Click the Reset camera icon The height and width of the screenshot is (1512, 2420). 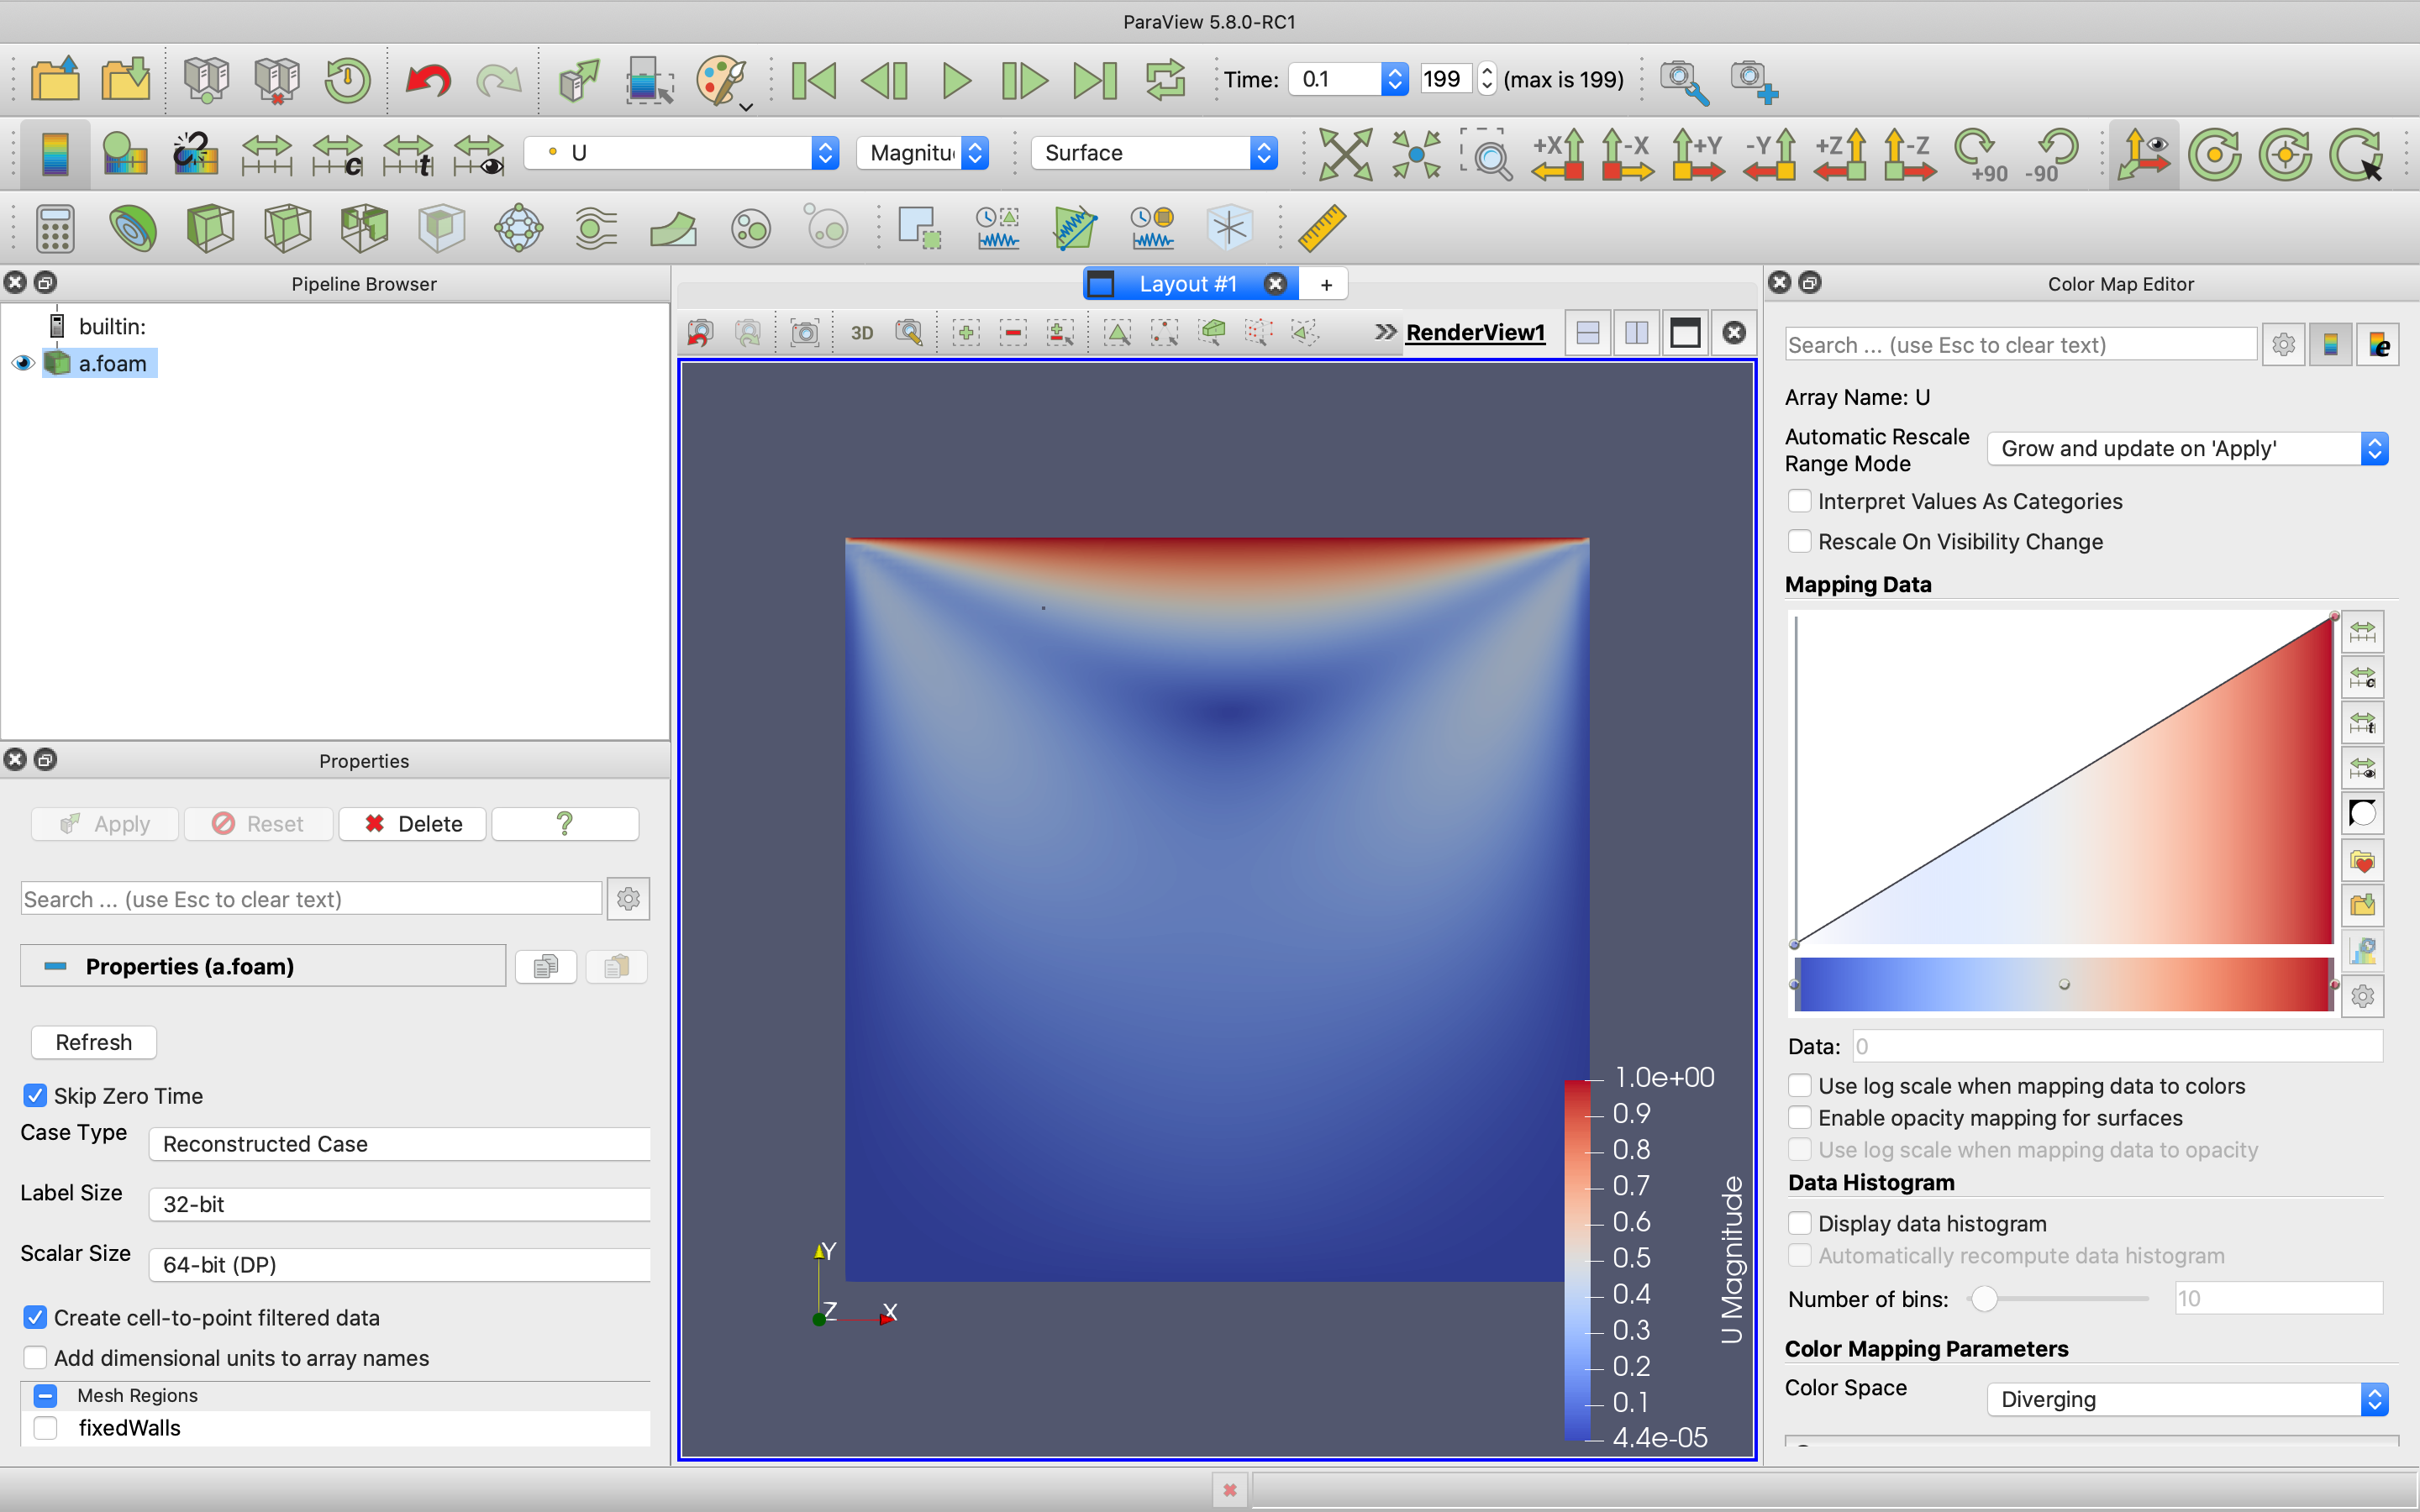point(1345,154)
